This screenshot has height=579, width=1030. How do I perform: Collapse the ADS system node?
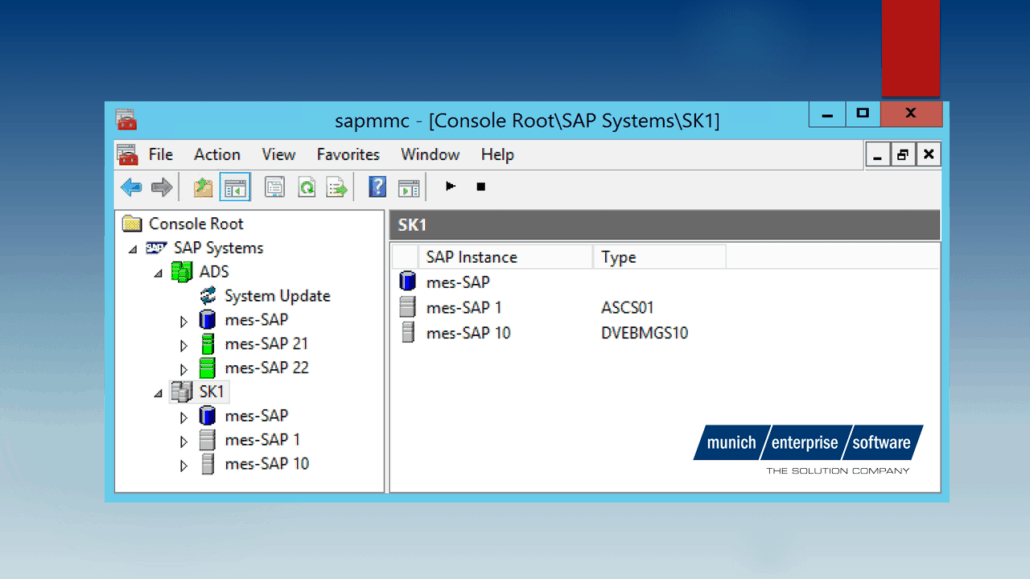[x=158, y=273]
